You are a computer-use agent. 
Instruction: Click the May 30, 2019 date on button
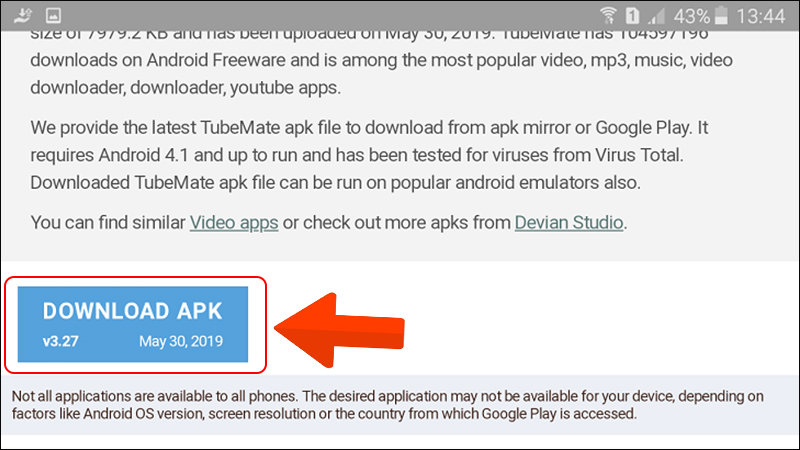181,341
